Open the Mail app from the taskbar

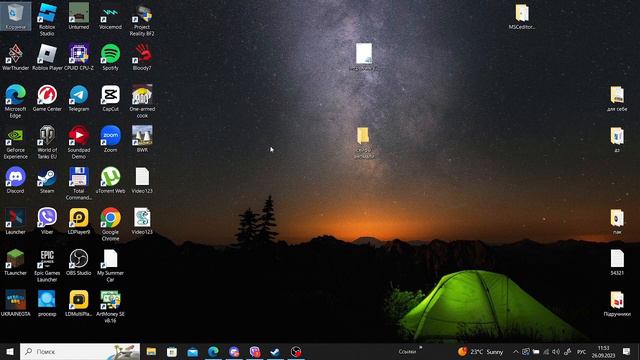click(x=193, y=351)
